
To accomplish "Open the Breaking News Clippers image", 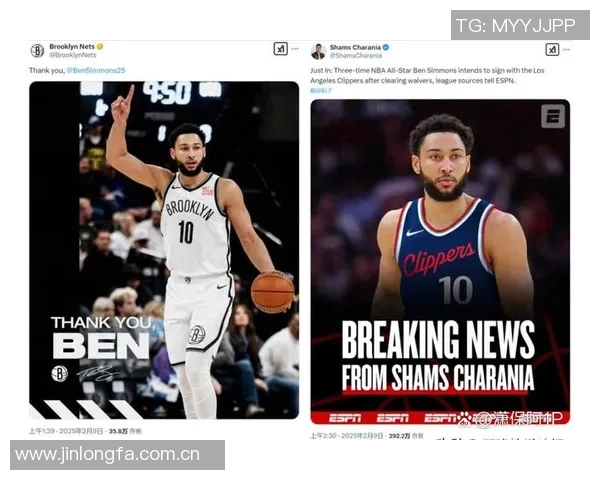I will coord(440,262).
